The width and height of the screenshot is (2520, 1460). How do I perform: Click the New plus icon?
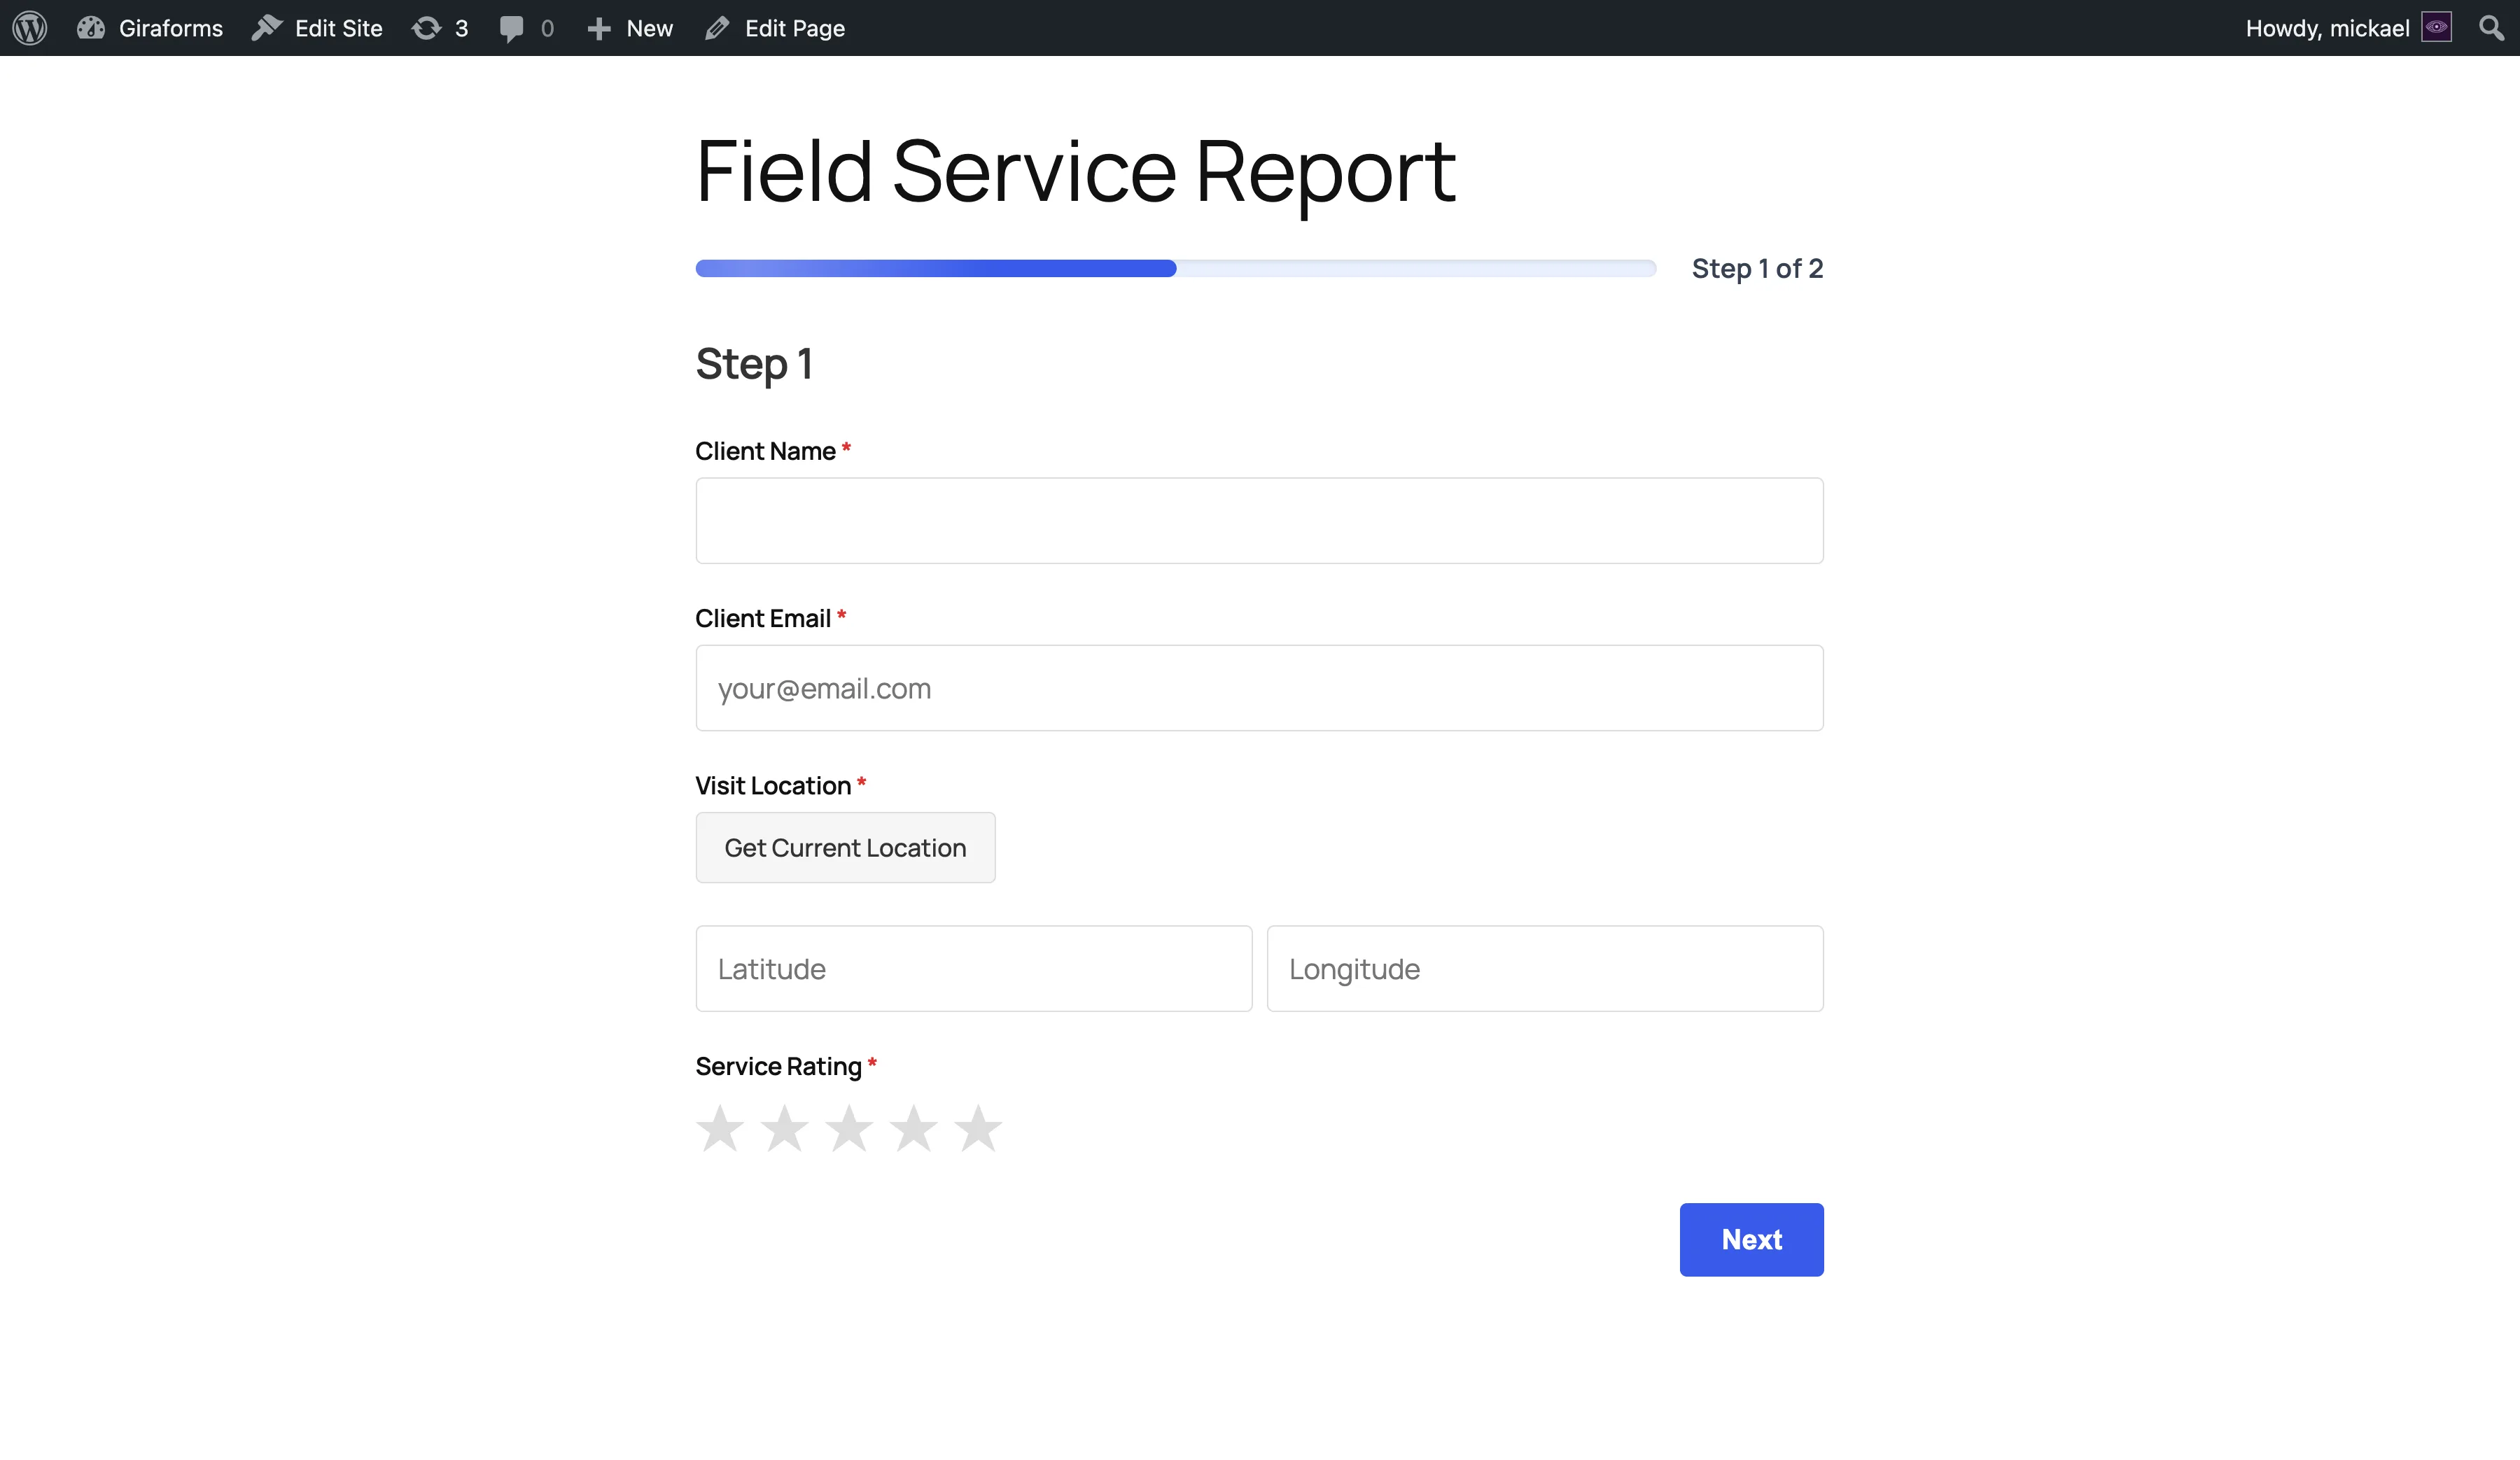[599, 27]
